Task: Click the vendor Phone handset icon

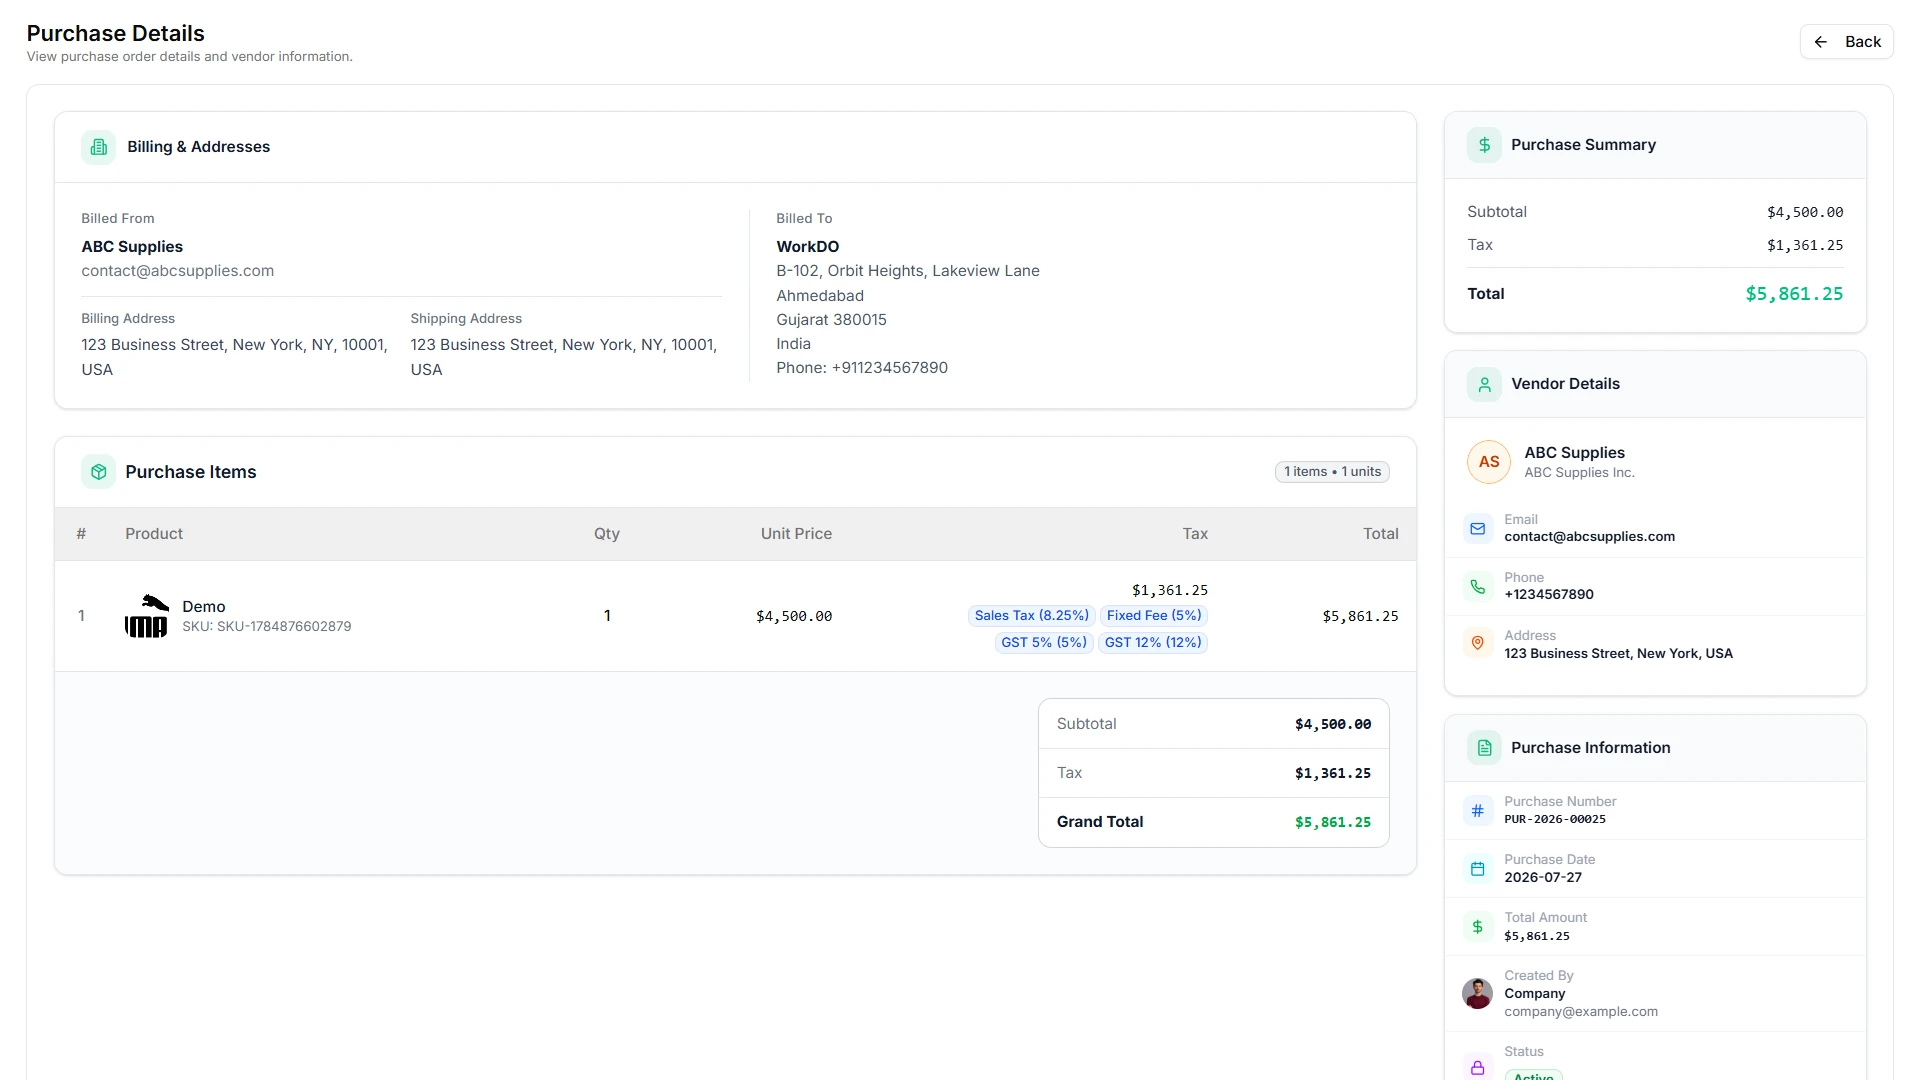Action: click(1478, 586)
